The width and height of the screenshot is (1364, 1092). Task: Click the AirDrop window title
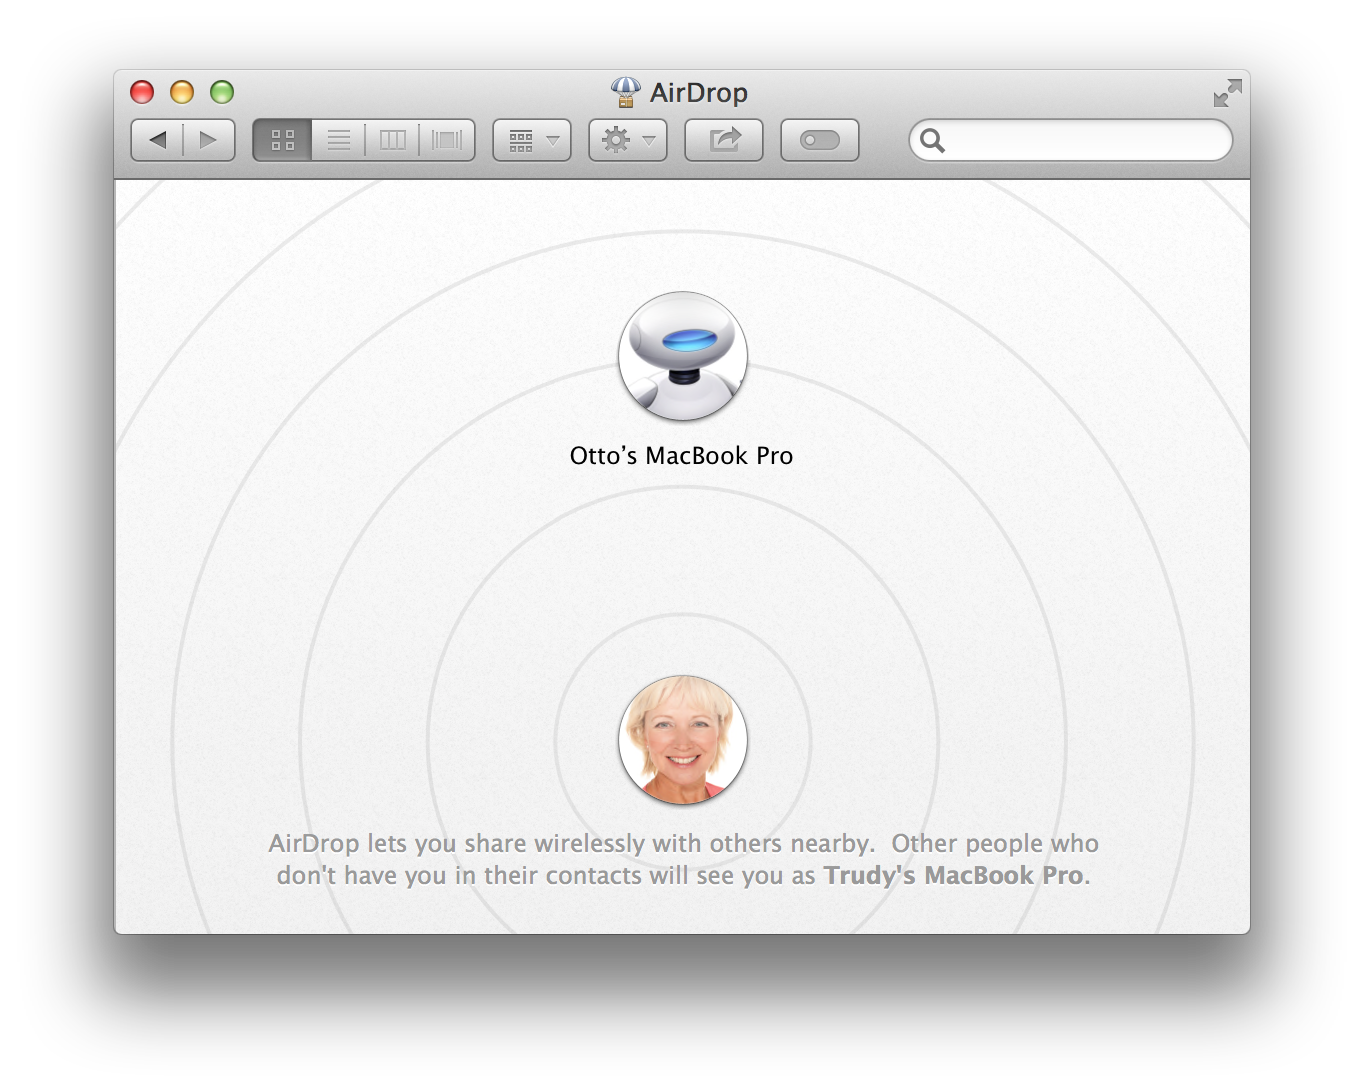coord(698,92)
